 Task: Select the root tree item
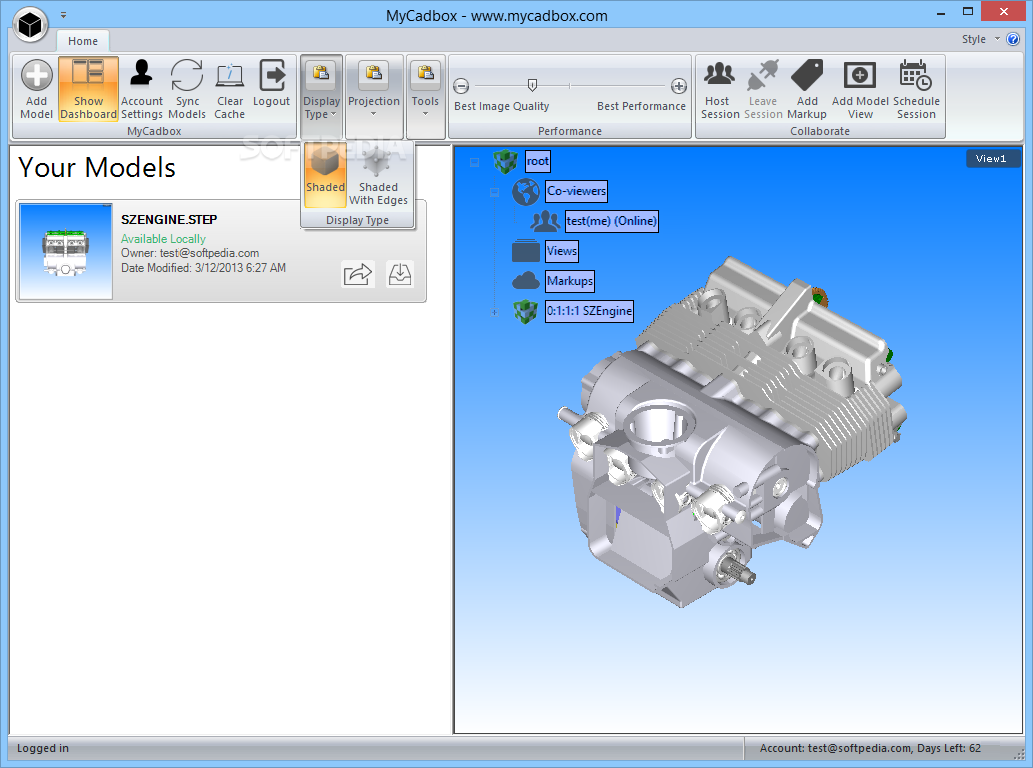pos(538,161)
